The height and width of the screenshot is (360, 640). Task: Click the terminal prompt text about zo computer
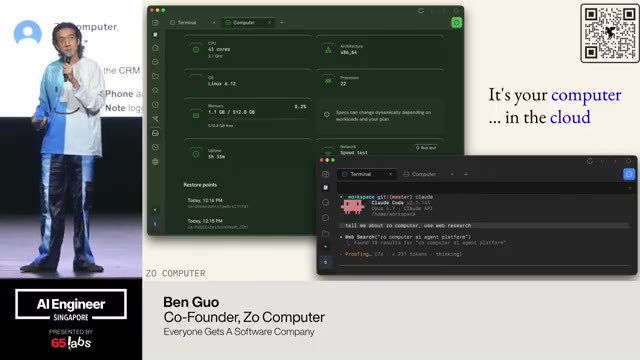(x=408, y=226)
